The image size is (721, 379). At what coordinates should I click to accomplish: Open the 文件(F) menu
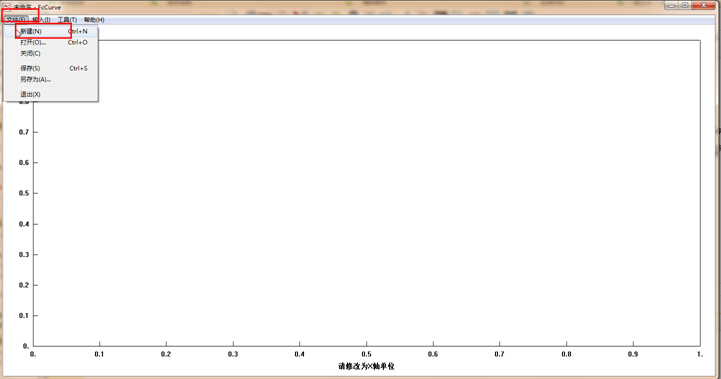(16, 20)
